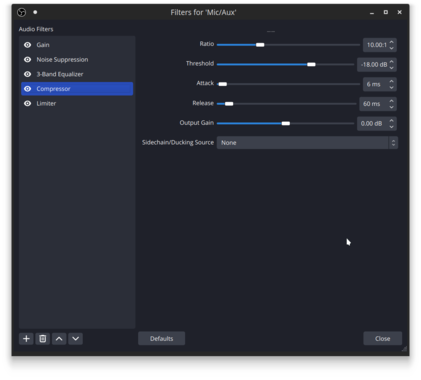
Task: Decrease Output Gain with down stepper arrow
Action: pyautogui.click(x=392, y=127)
